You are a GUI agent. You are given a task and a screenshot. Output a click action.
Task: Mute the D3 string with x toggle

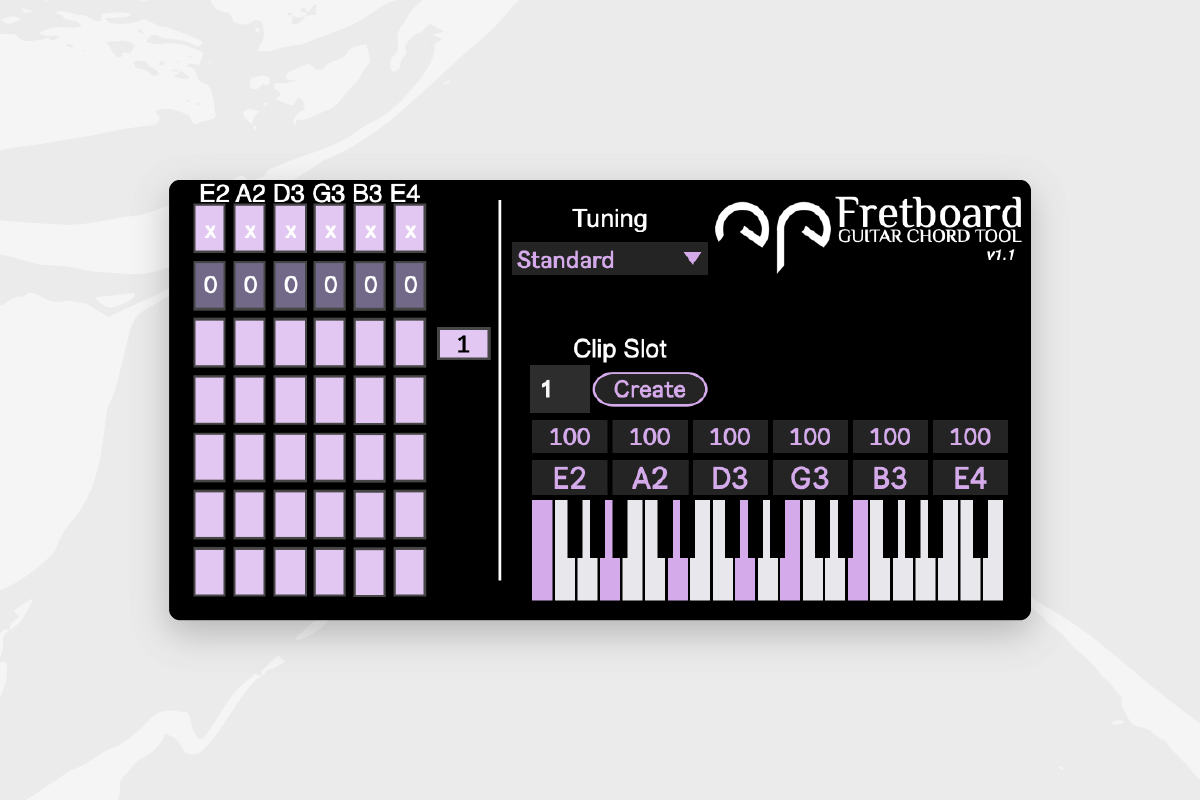coord(290,230)
